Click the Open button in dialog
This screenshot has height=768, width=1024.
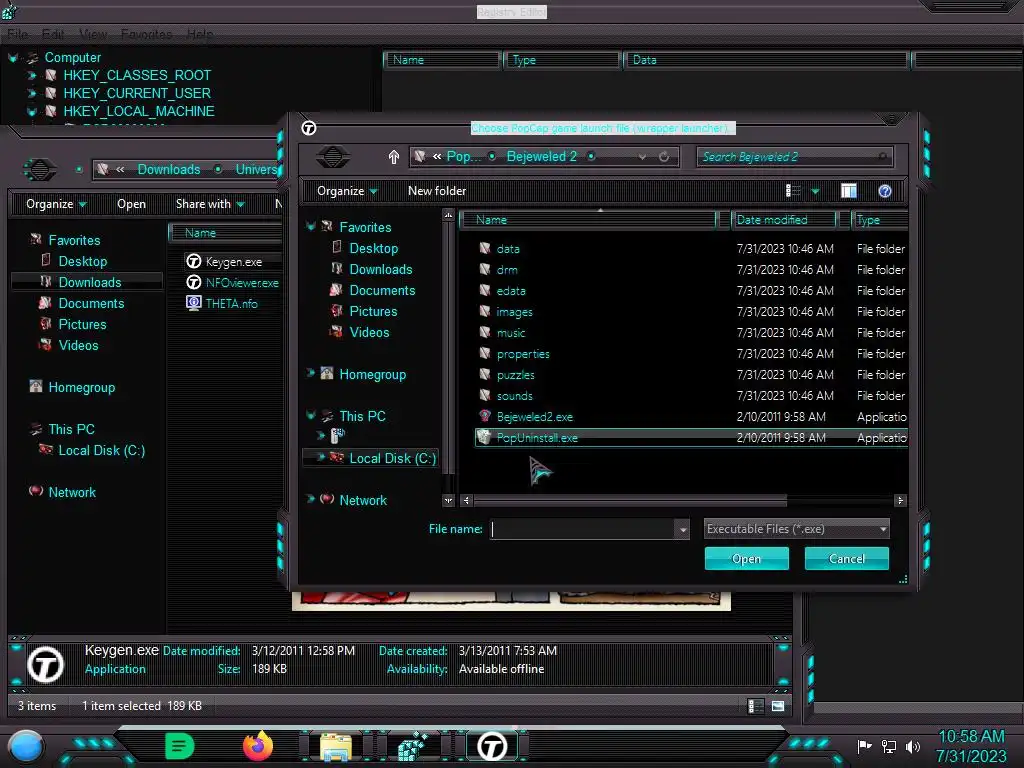(x=746, y=558)
